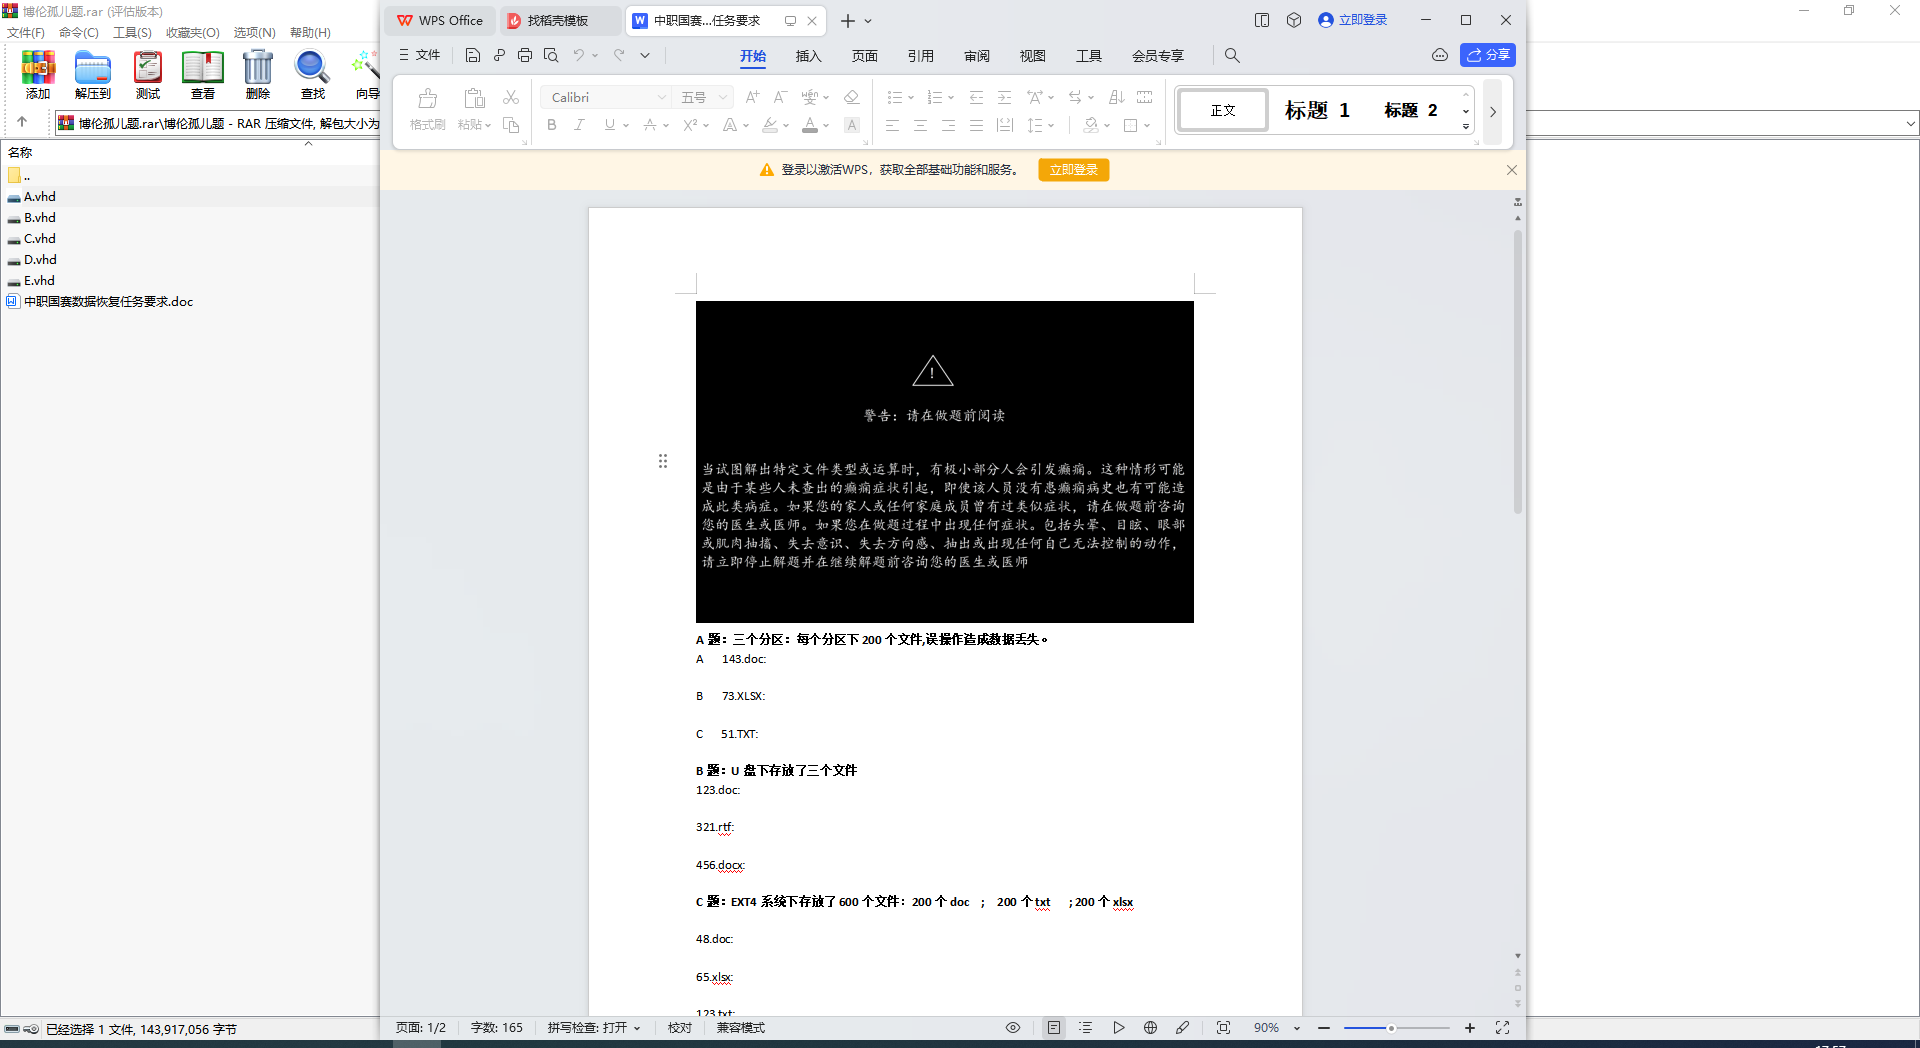Viewport: 1920px width, 1048px height.
Task: Click the Save icon in WPS toolbar
Action: pos(473,55)
